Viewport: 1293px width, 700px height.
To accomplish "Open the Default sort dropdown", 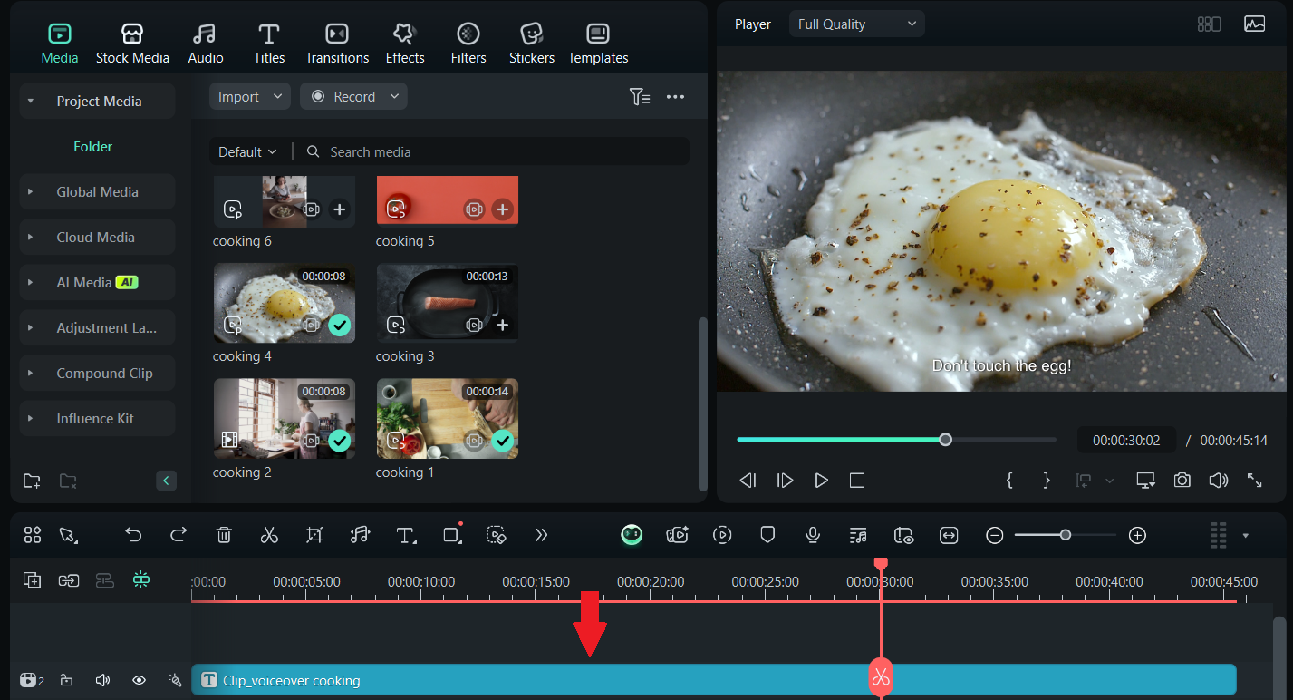I will (x=247, y=152).
